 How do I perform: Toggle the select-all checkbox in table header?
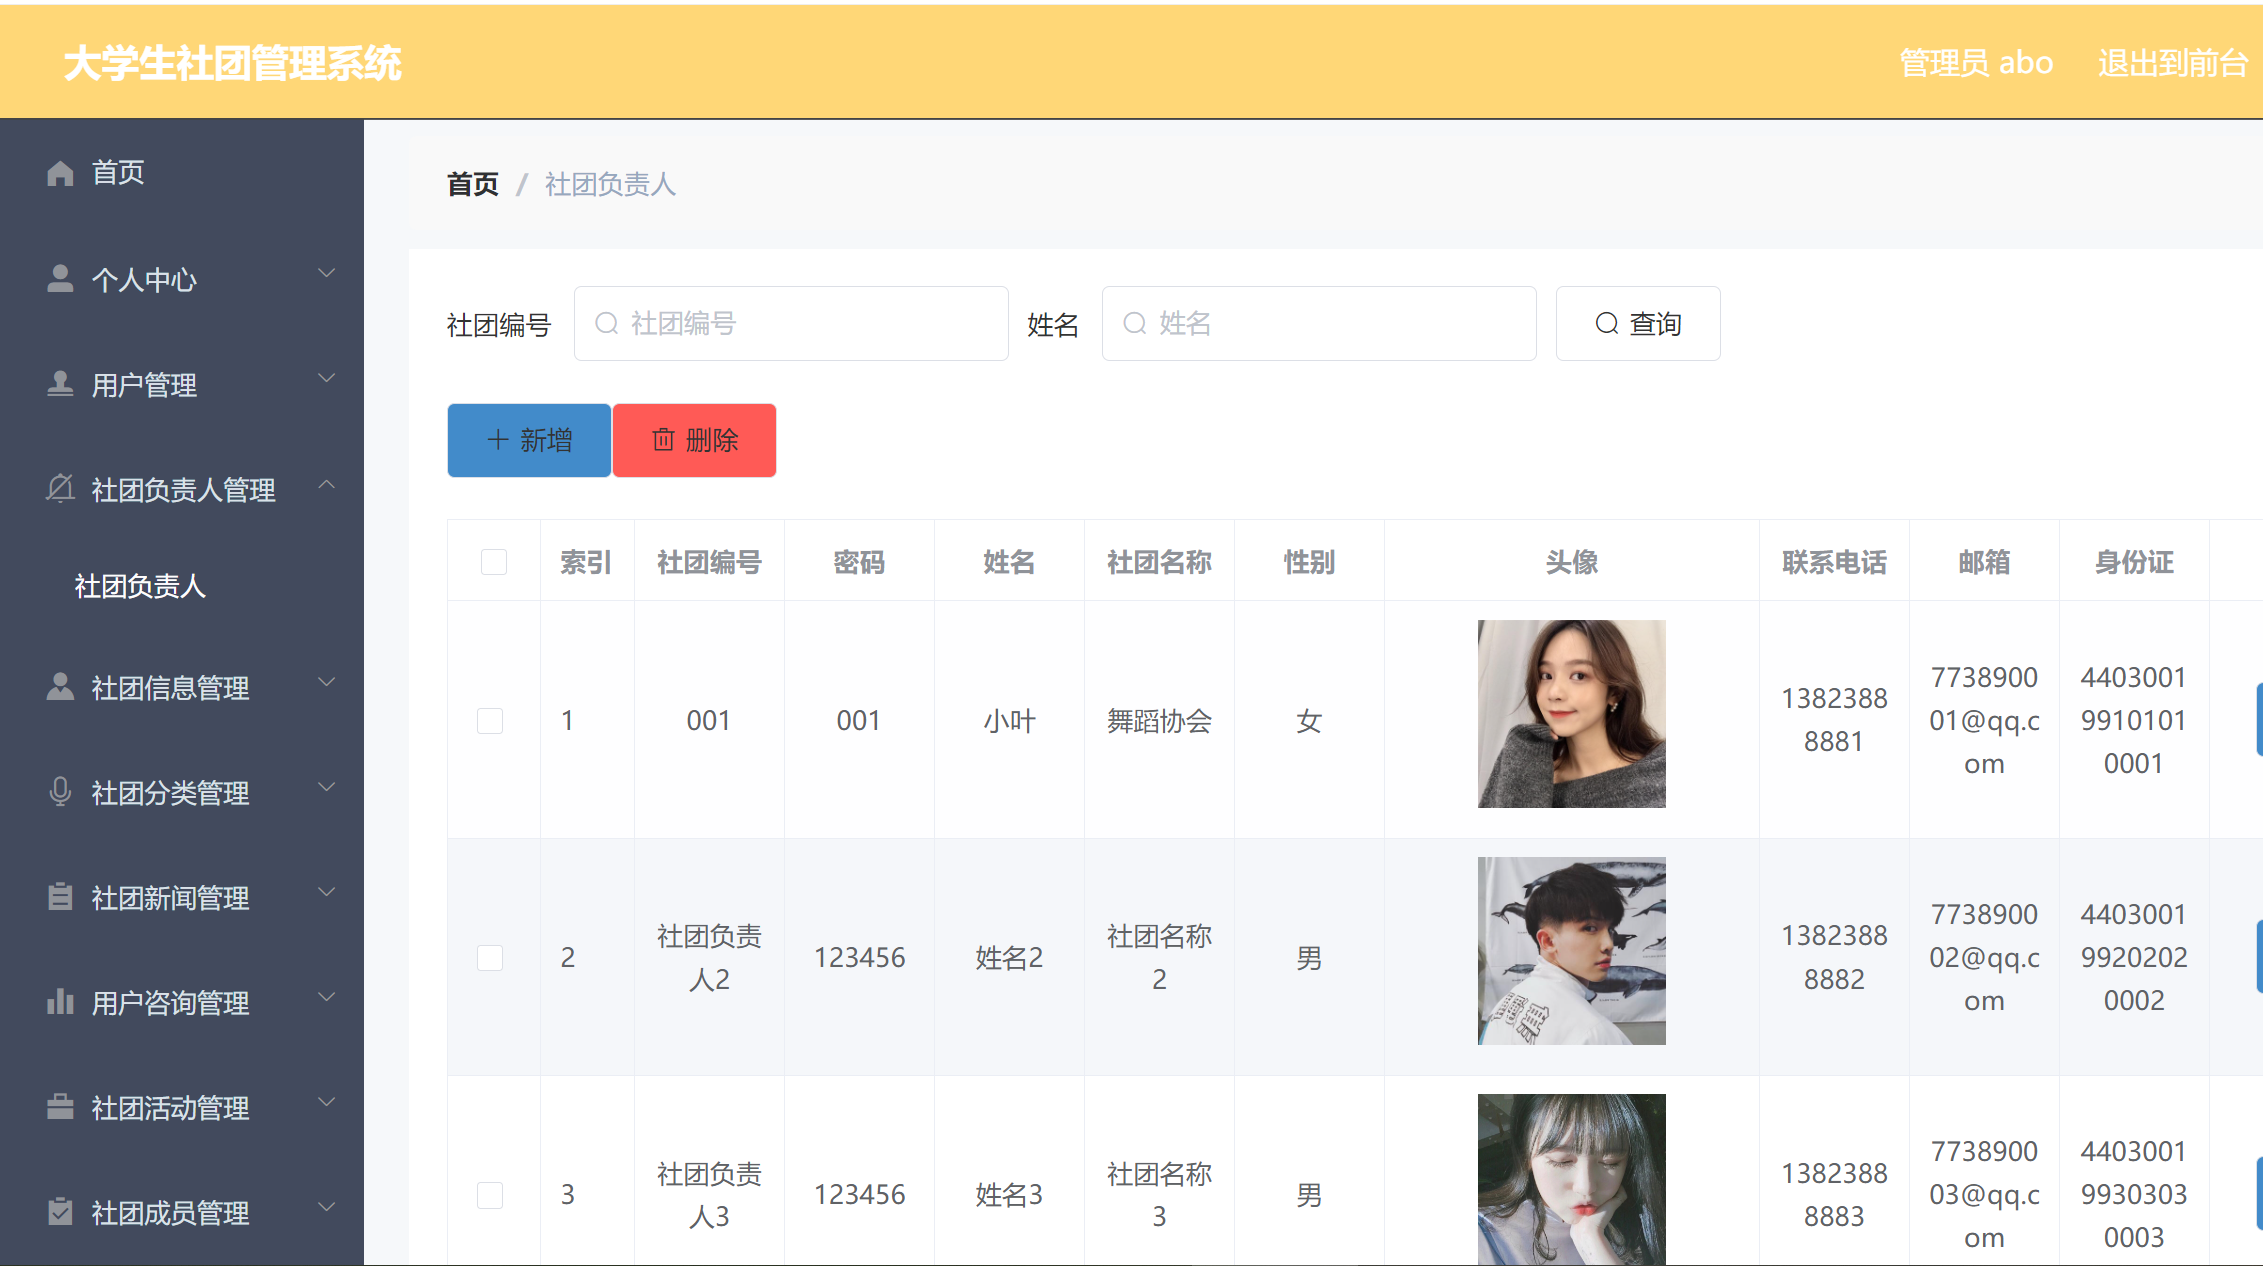(494, 562)
